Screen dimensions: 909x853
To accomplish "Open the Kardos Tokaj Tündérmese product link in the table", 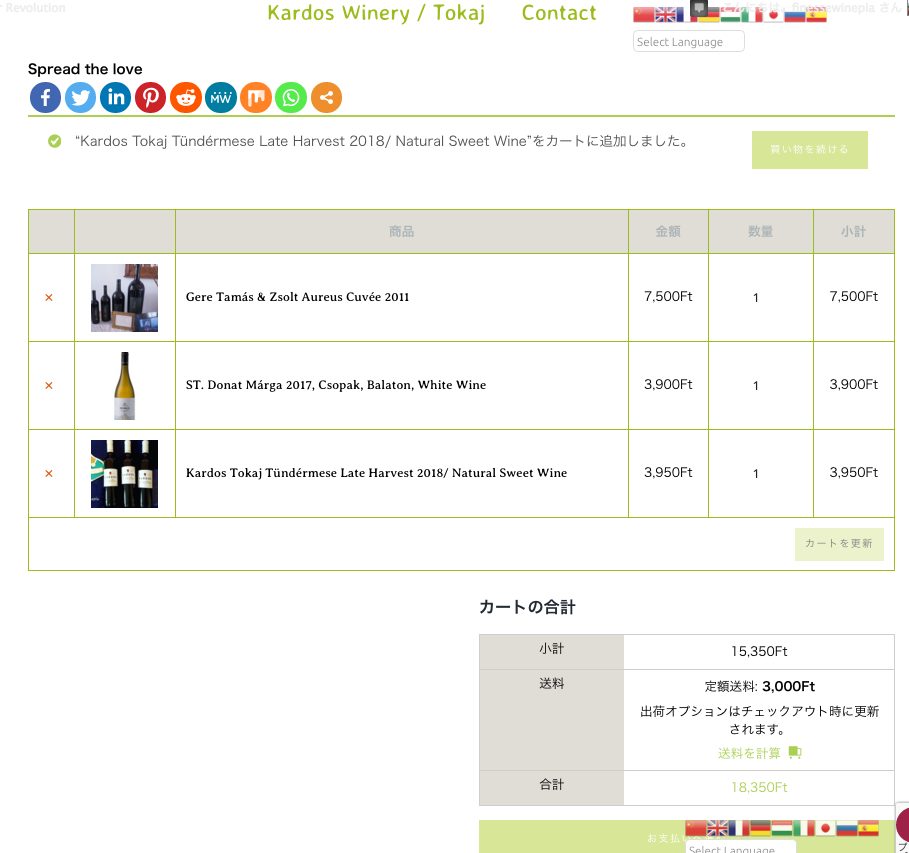I will coord(376,473).
